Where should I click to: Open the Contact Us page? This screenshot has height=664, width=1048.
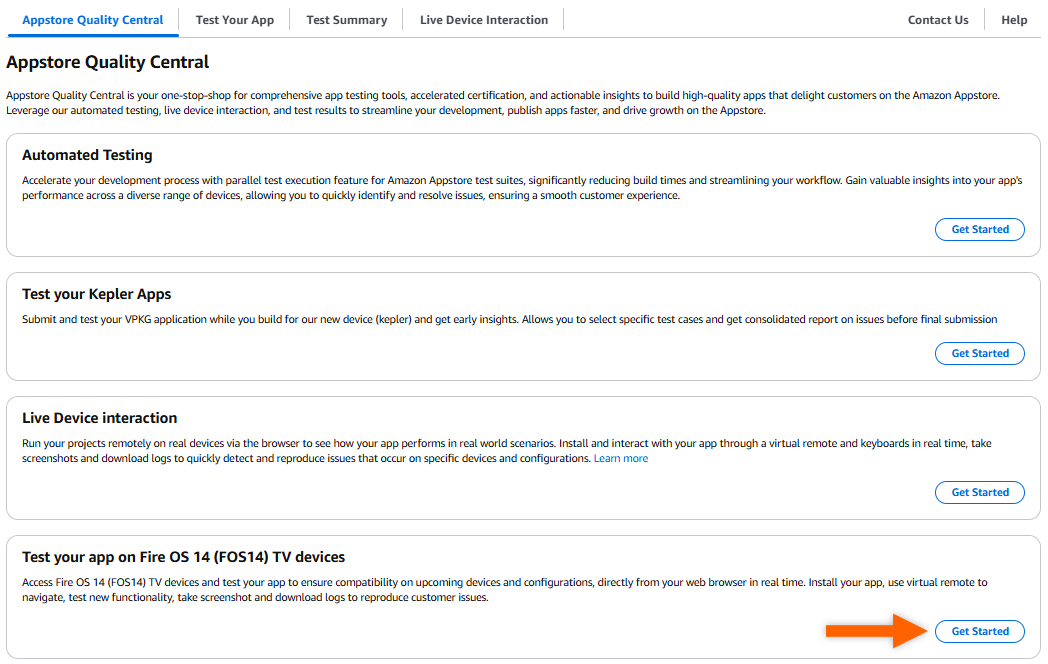click(938, 19)
